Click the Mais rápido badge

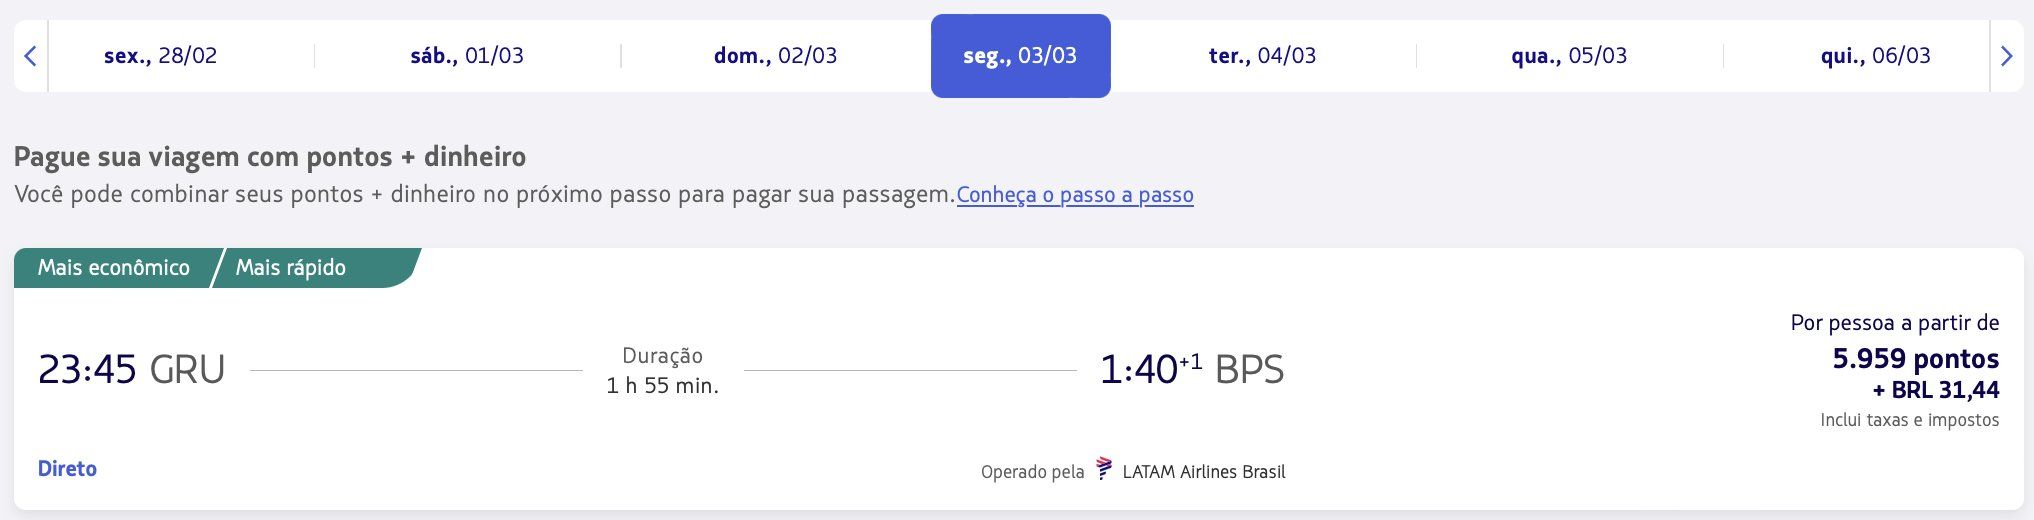pos(291,268)
